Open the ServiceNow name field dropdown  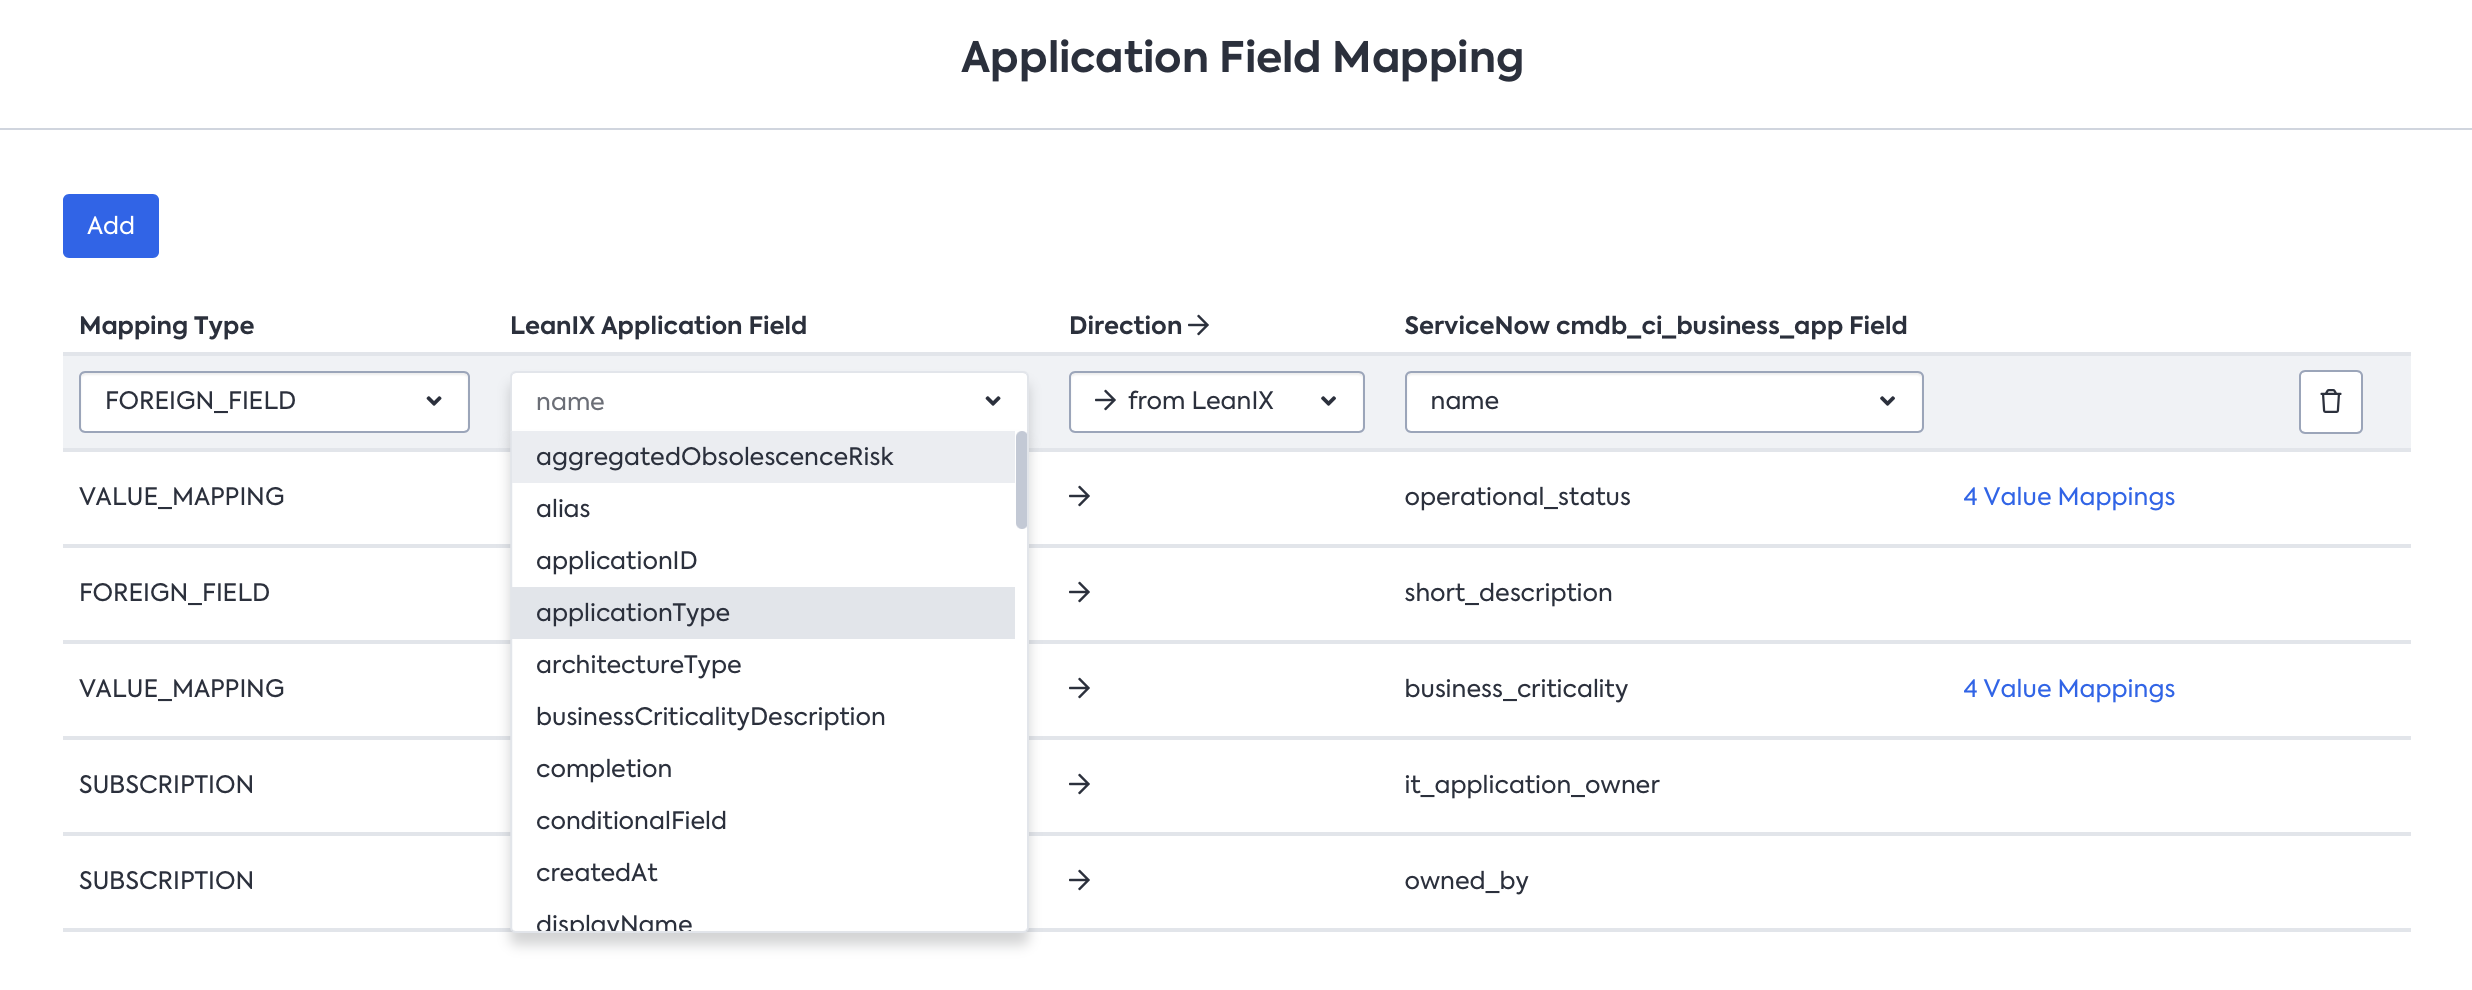click(x=1663, y=402)
